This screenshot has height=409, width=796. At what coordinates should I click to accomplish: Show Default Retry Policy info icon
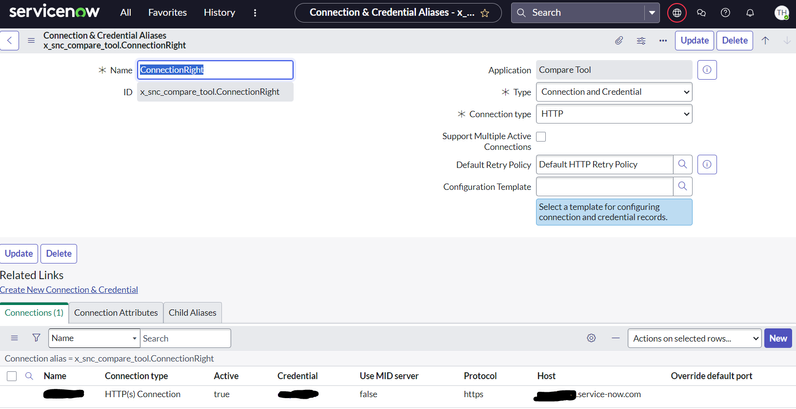click(707, 164)
